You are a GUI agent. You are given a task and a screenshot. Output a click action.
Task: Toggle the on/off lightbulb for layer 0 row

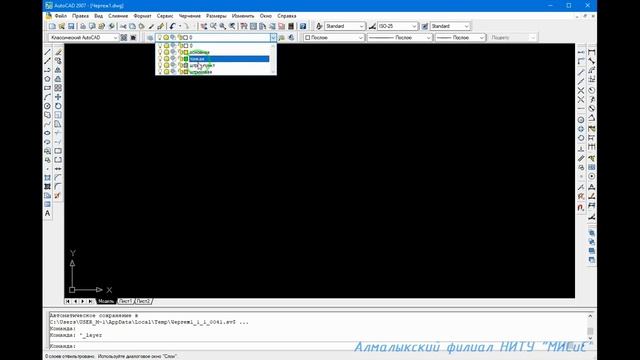pos(160,46)
